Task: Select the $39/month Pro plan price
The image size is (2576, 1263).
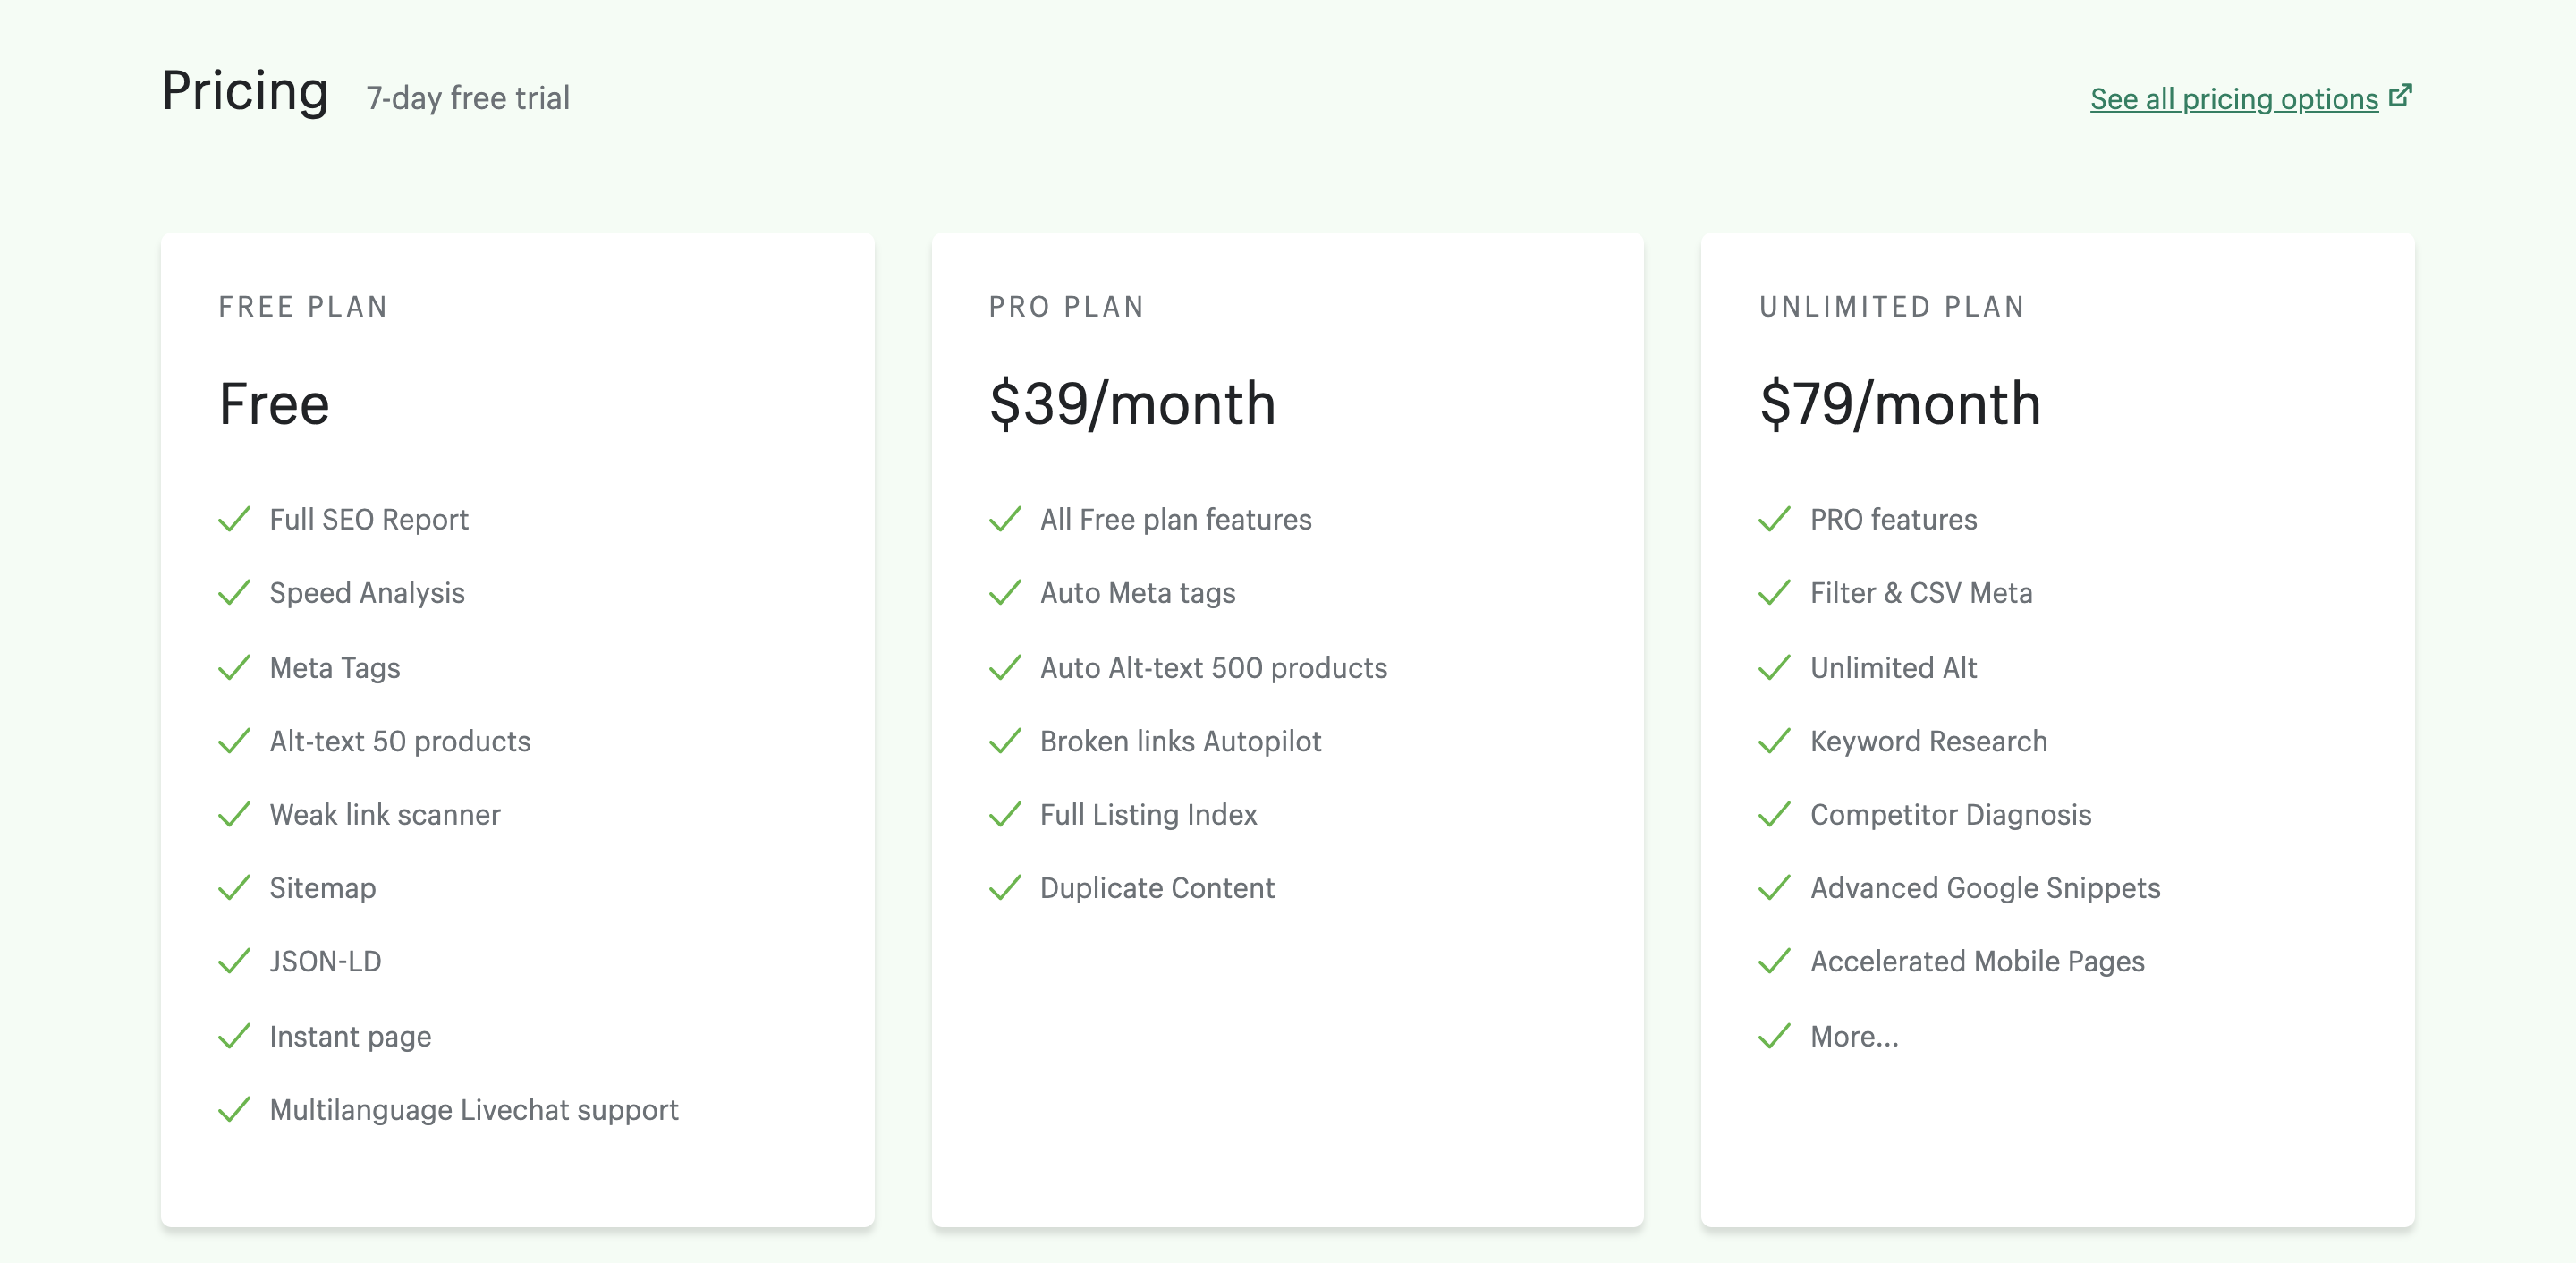Action: 1132,404
